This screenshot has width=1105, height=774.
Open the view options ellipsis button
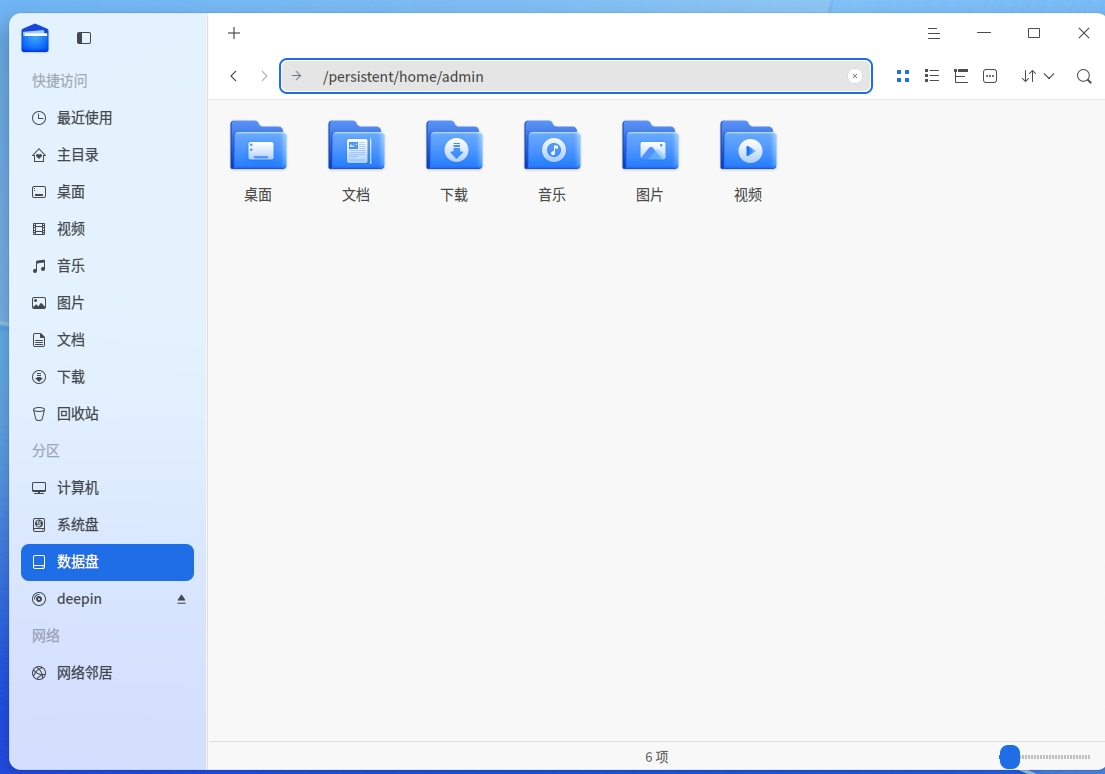[x=990, y=76]
